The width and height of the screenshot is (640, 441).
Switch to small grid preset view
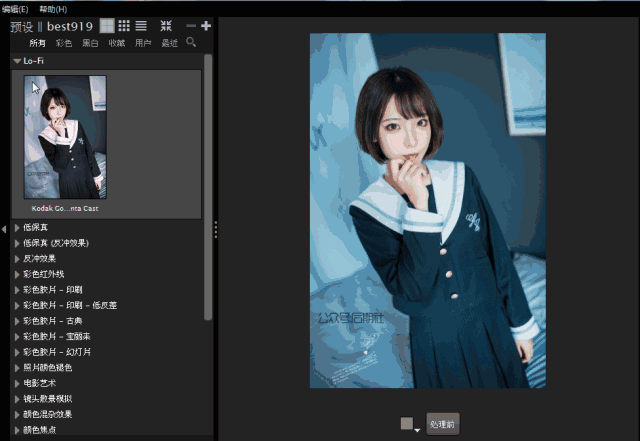coord(124,26)
